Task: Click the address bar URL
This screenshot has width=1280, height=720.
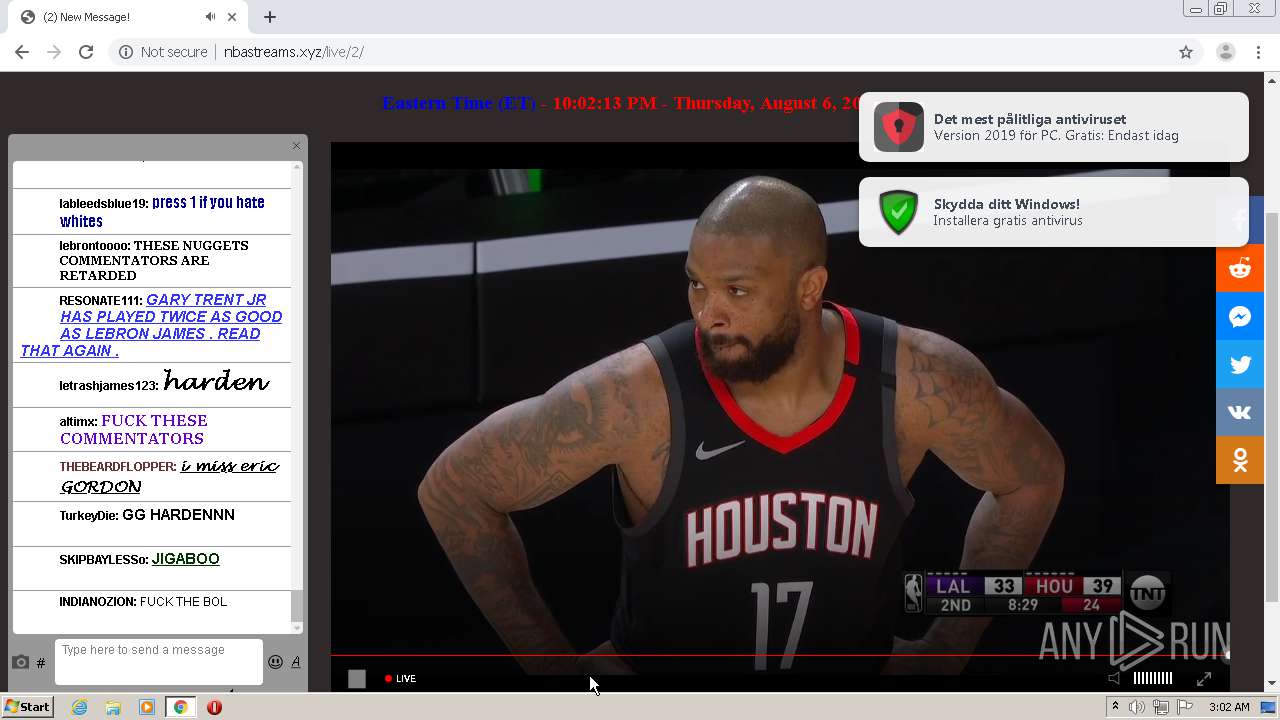Action: click(294, 52)
